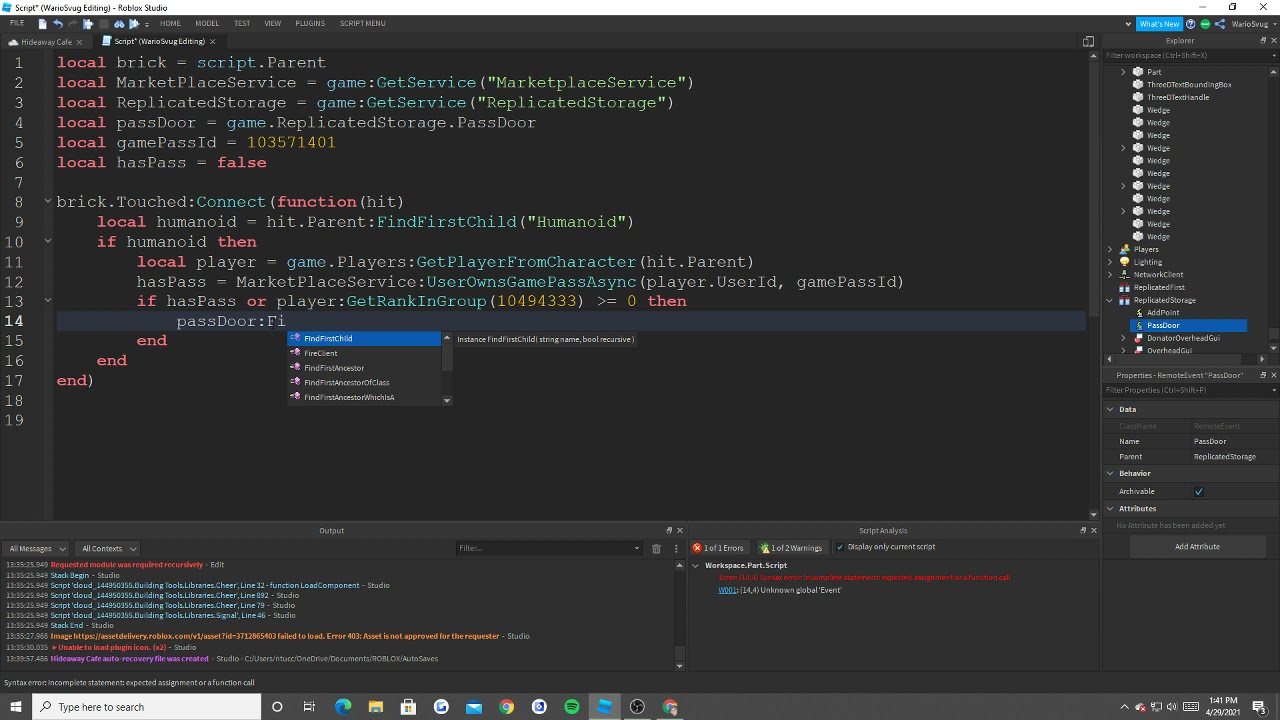Collapse the Data section in Properties
The image size is (1280, 720).
[x=1110, y=409]
